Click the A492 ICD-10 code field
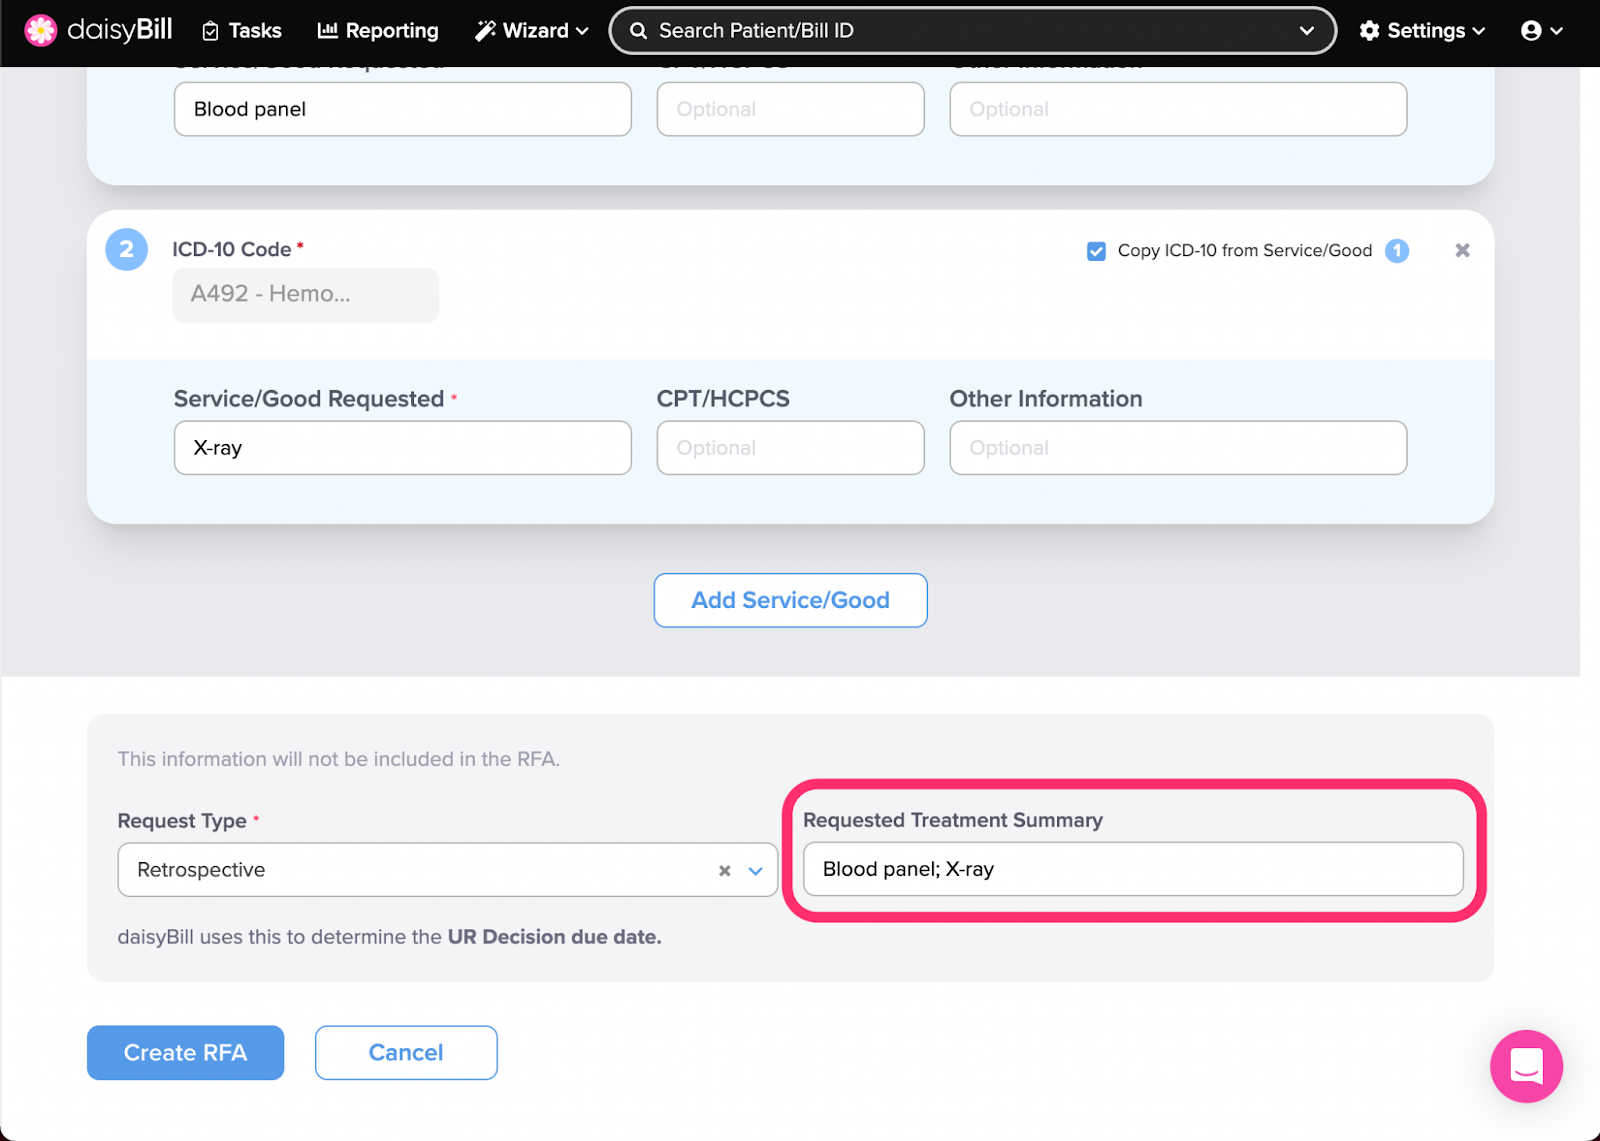 305,294
